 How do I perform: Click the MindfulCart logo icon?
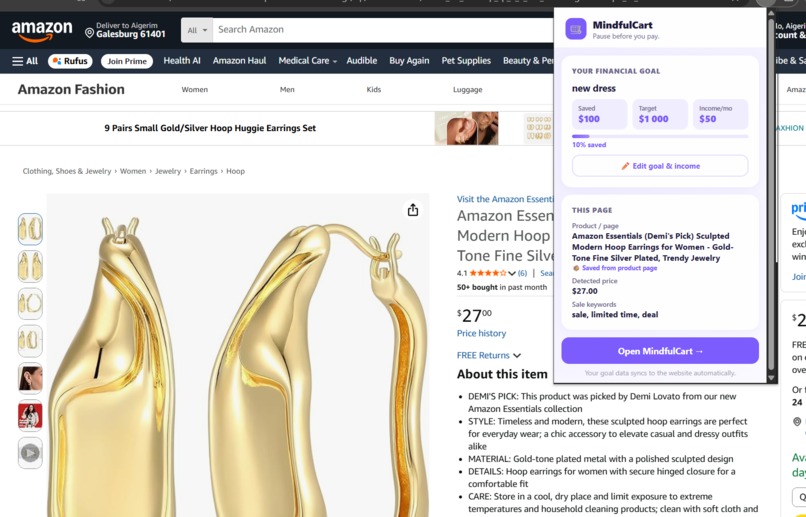point(576,29)
